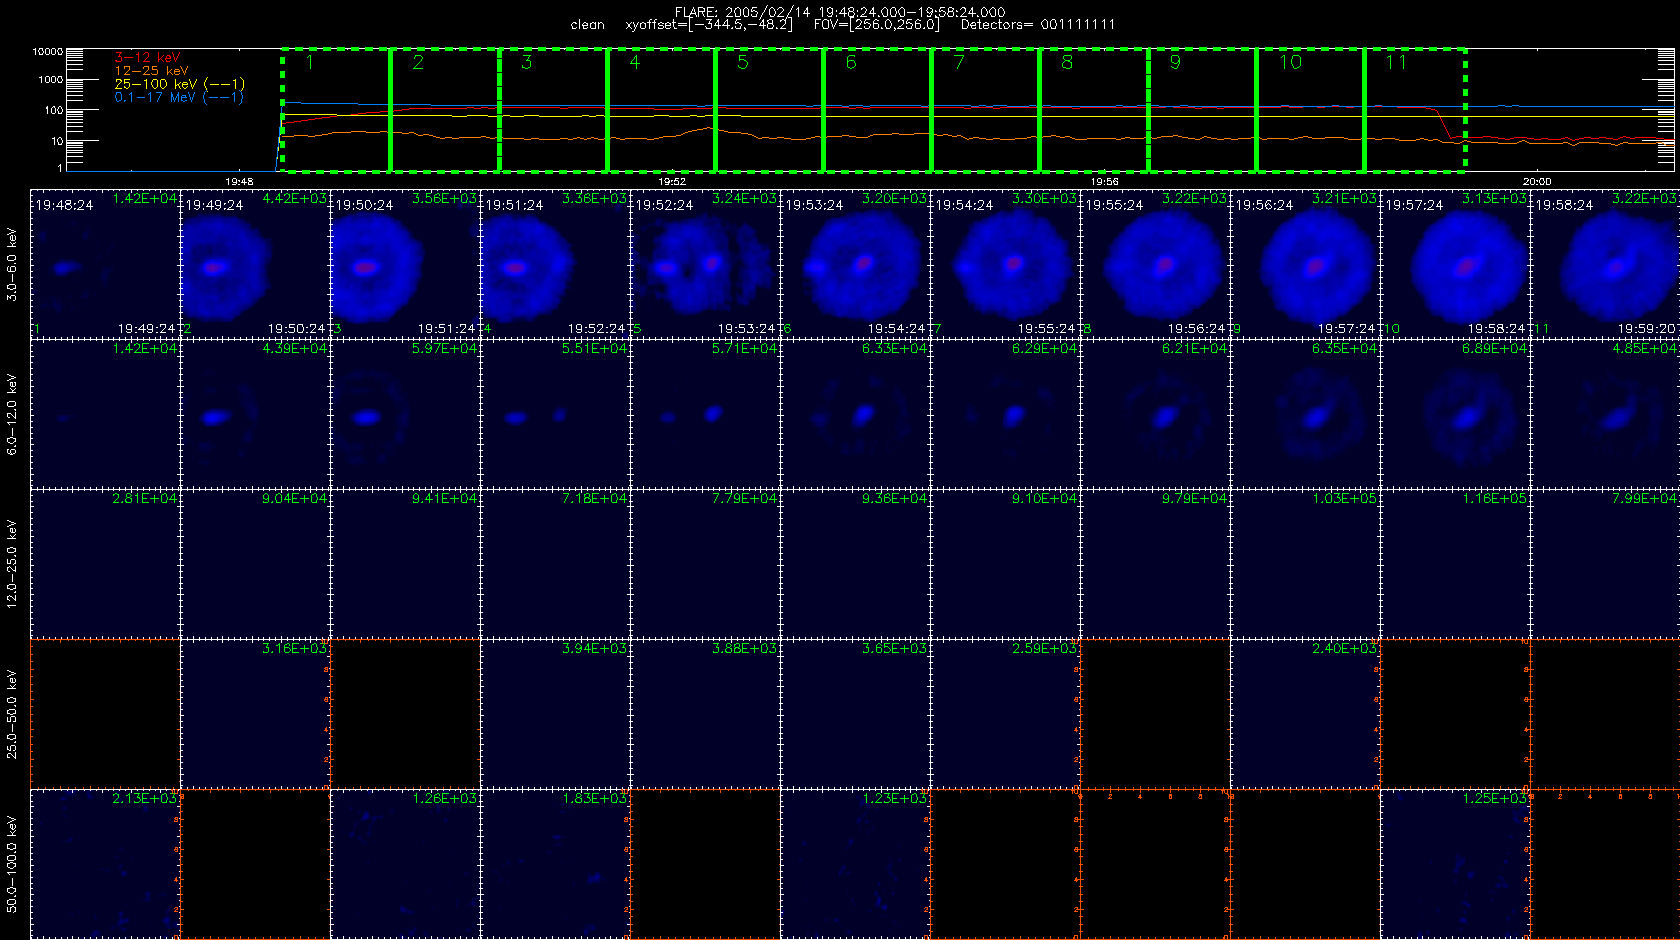This screenshot has width=1680, height=940.
Task: Click the 3.36E+03 peak value text
Action: 595,198
